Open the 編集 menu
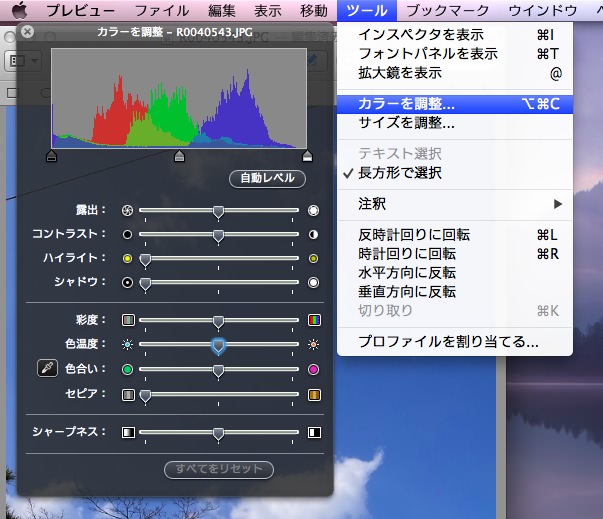 222,10
